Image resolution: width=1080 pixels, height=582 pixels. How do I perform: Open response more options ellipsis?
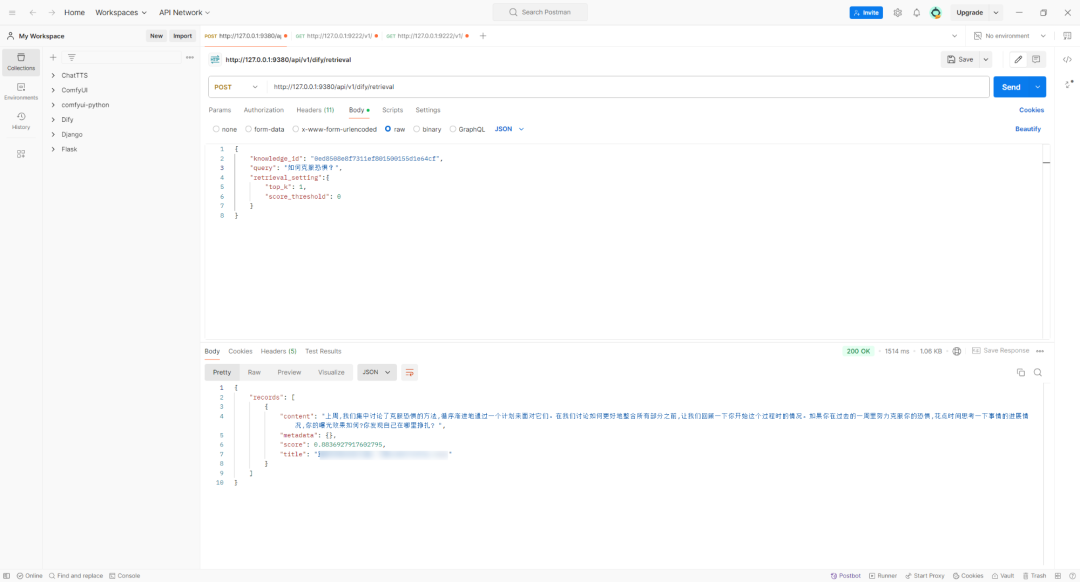[1040, 351]
